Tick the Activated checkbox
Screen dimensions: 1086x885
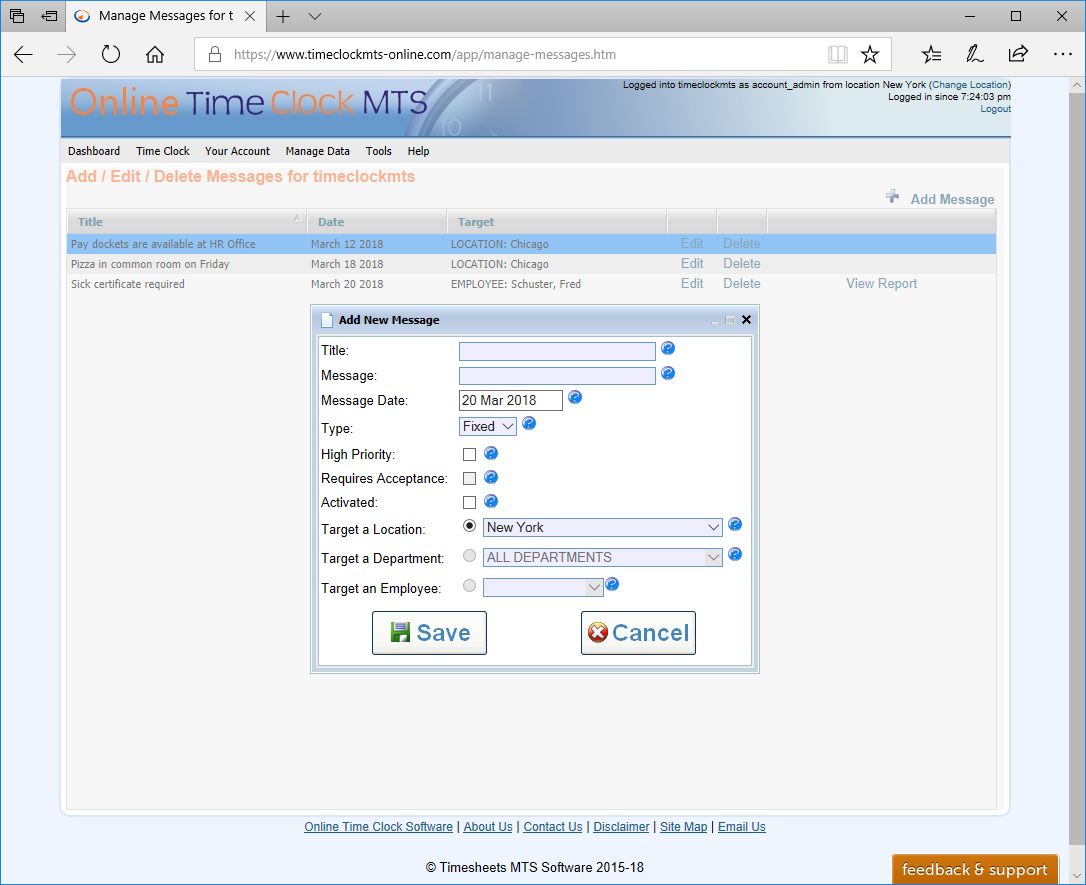coord(469,502)
